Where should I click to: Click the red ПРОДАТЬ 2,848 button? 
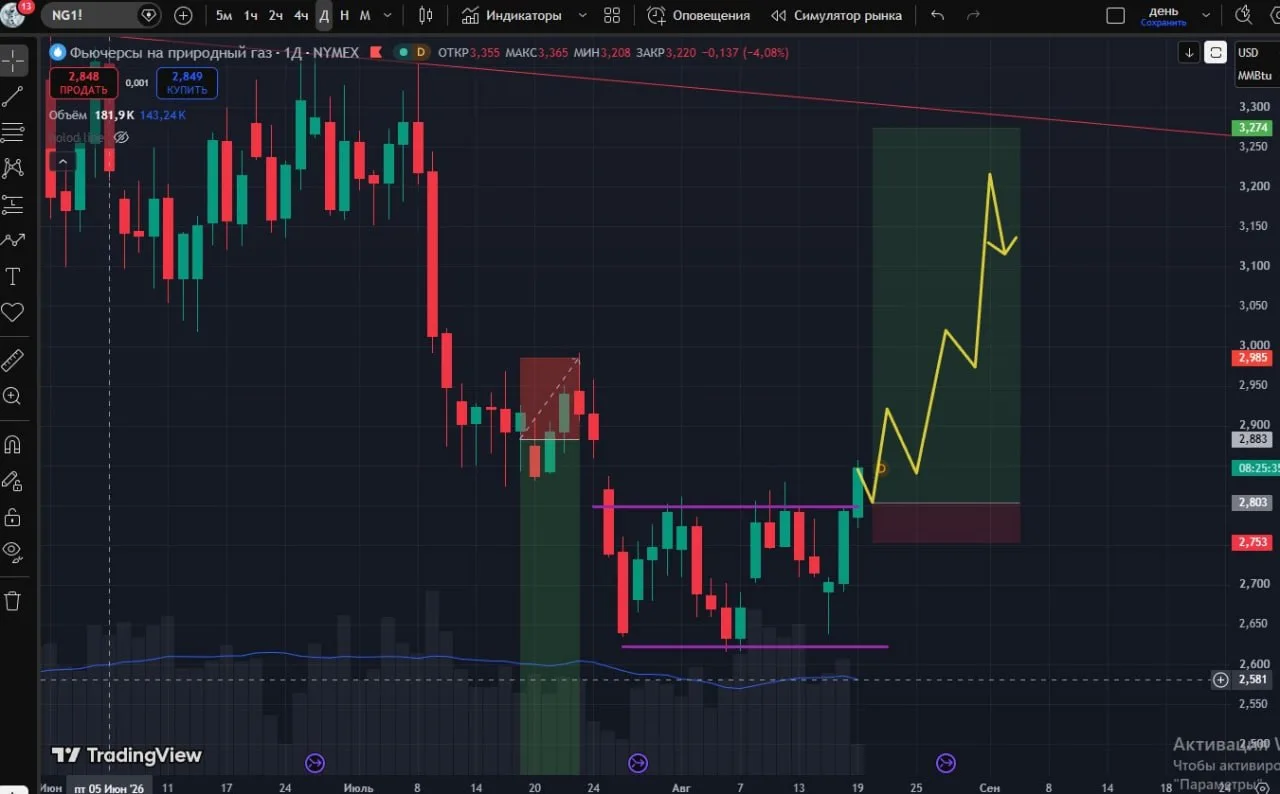click(x=83, y=83)
